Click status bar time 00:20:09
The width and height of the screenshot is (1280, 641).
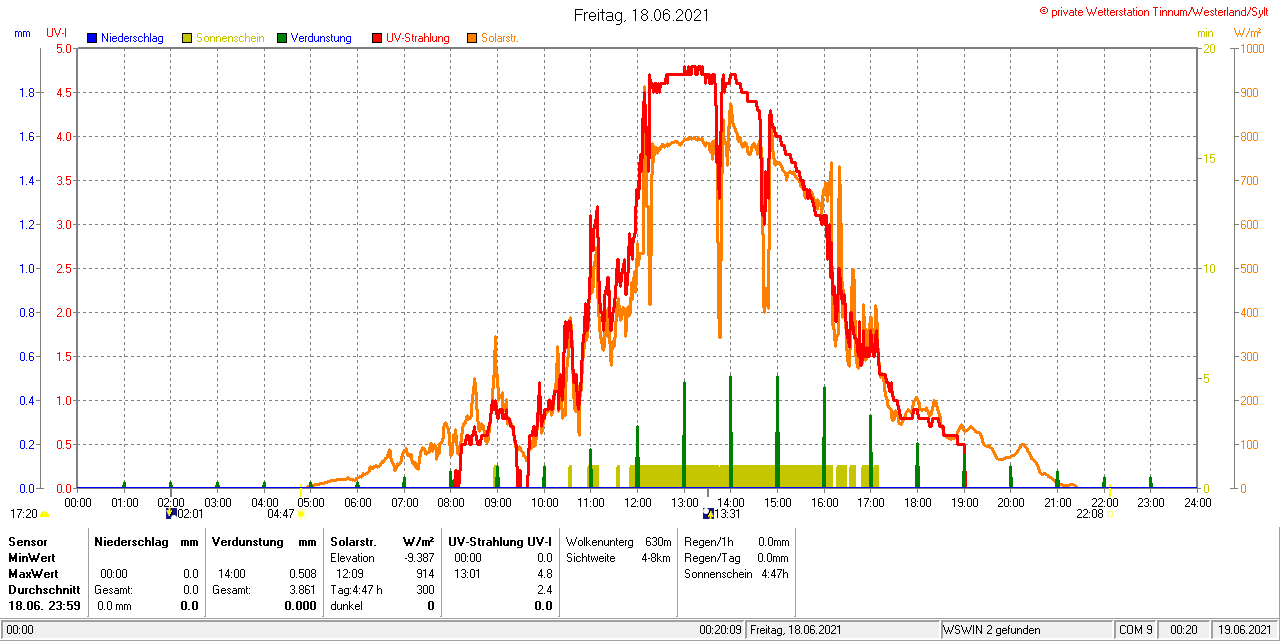click(x=720, y=630)
